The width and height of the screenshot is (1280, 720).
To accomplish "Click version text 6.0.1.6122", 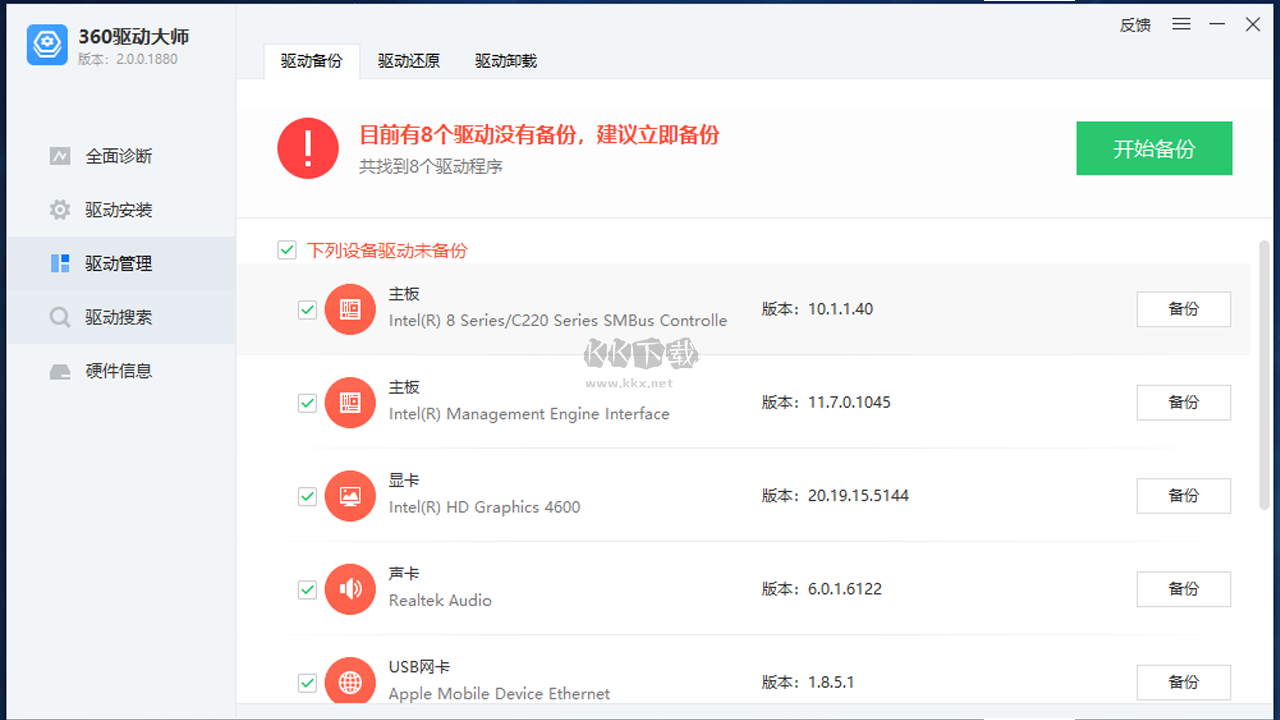I will pyautogui.click(x=845, y=589).
